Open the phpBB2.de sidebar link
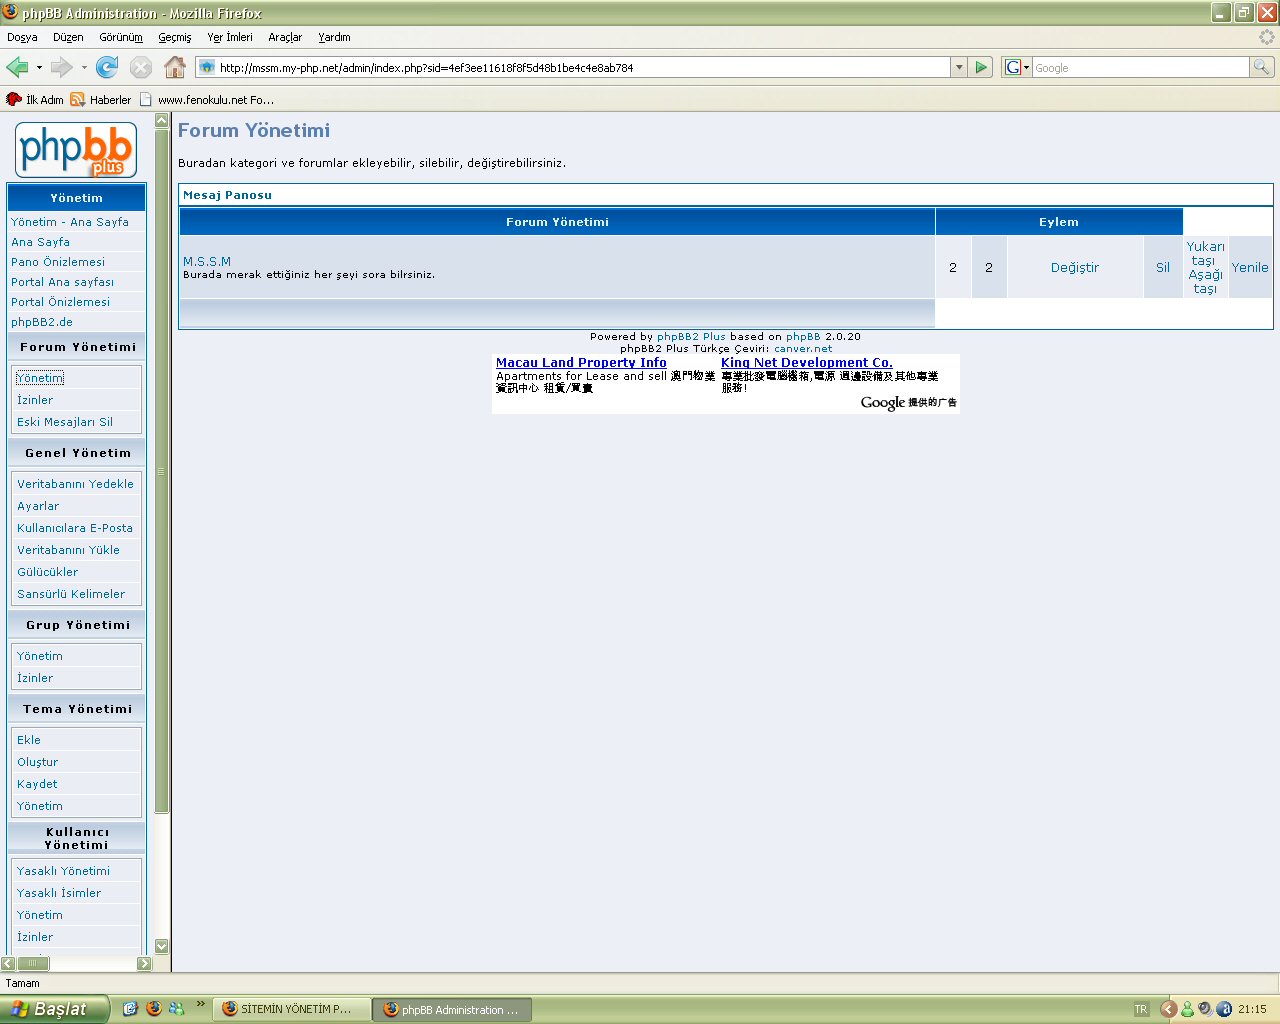Viewport: 1280px width, 1024px height. coord(42,322)
